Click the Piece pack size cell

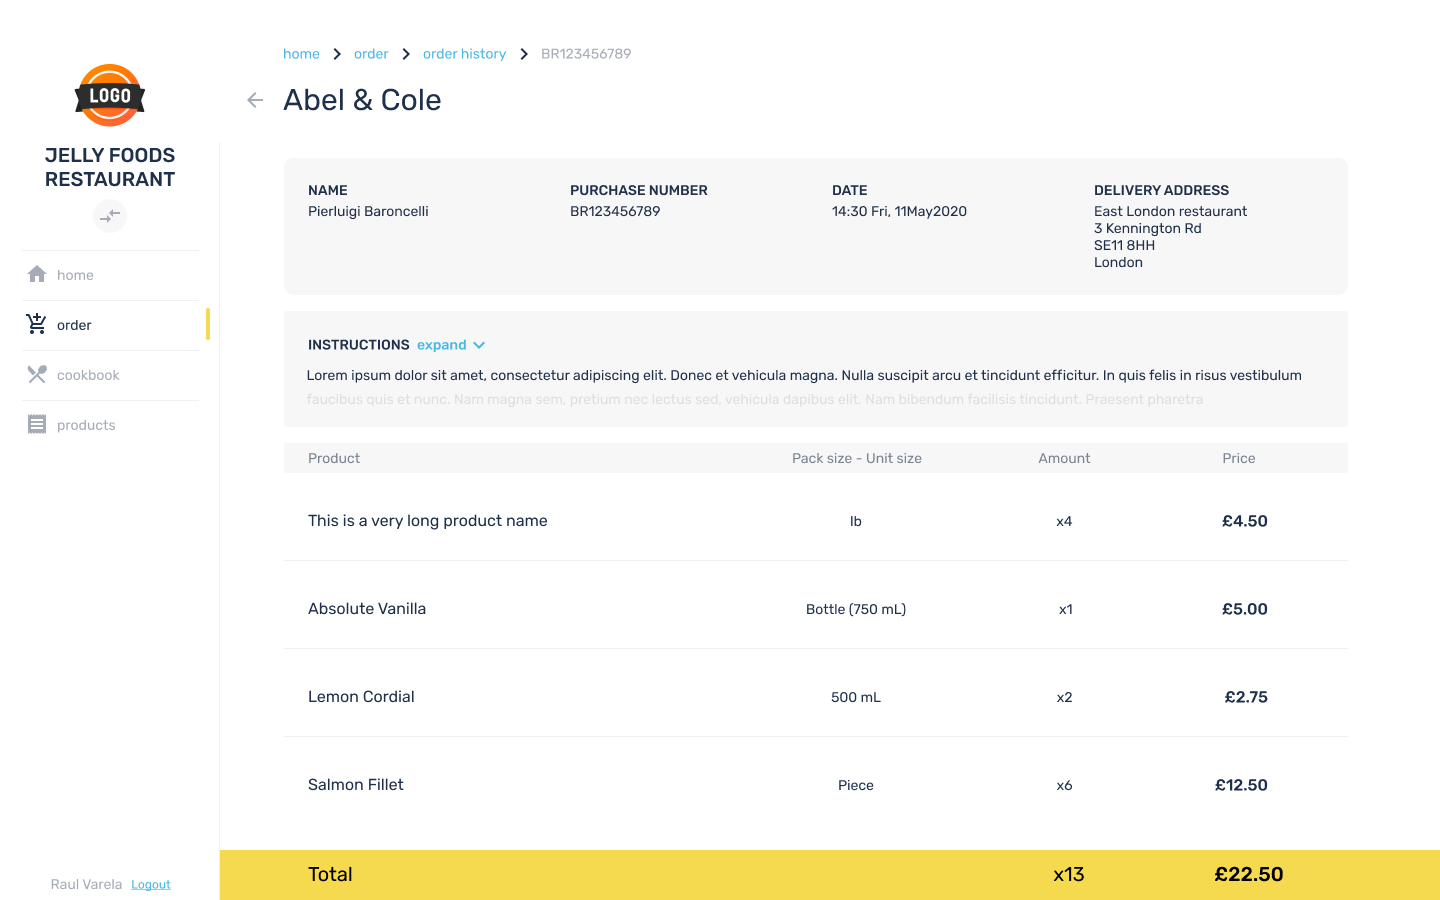click(x=856, y=785)
